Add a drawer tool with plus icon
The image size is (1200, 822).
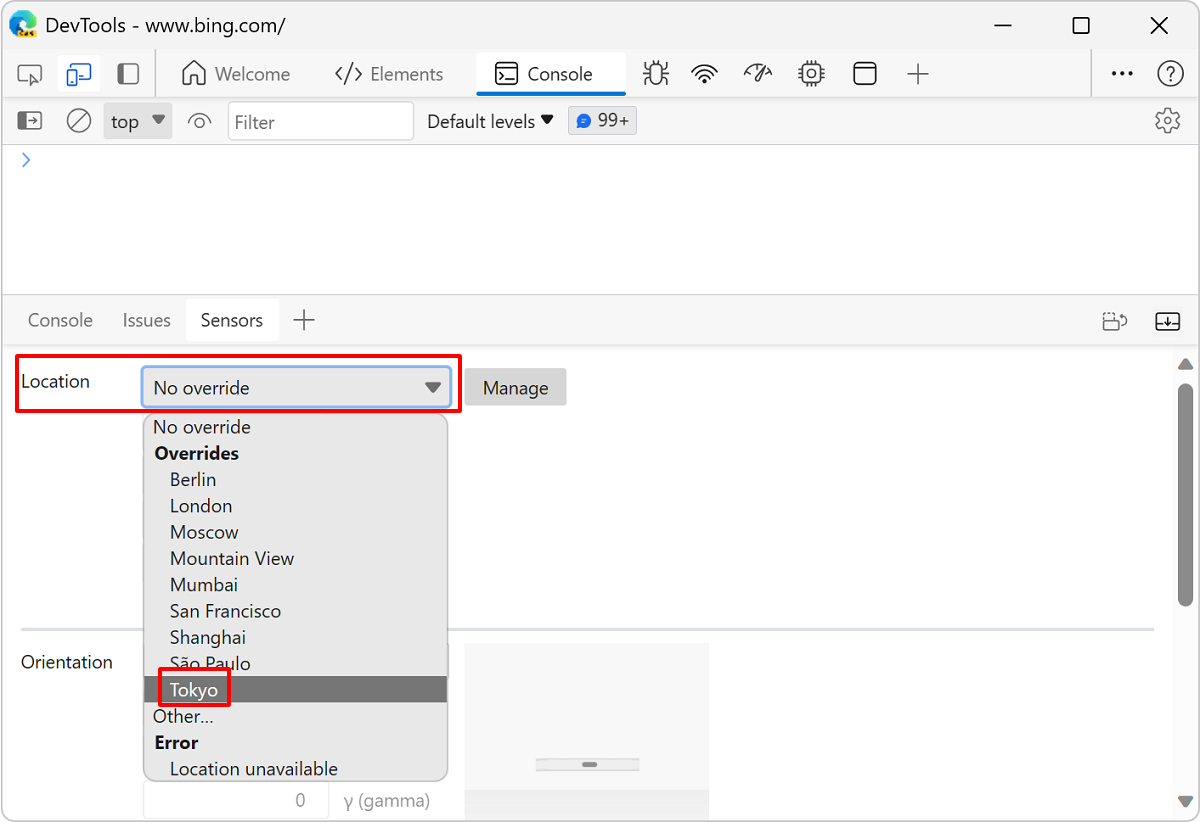pyautogui.click(x=304, y=320)
